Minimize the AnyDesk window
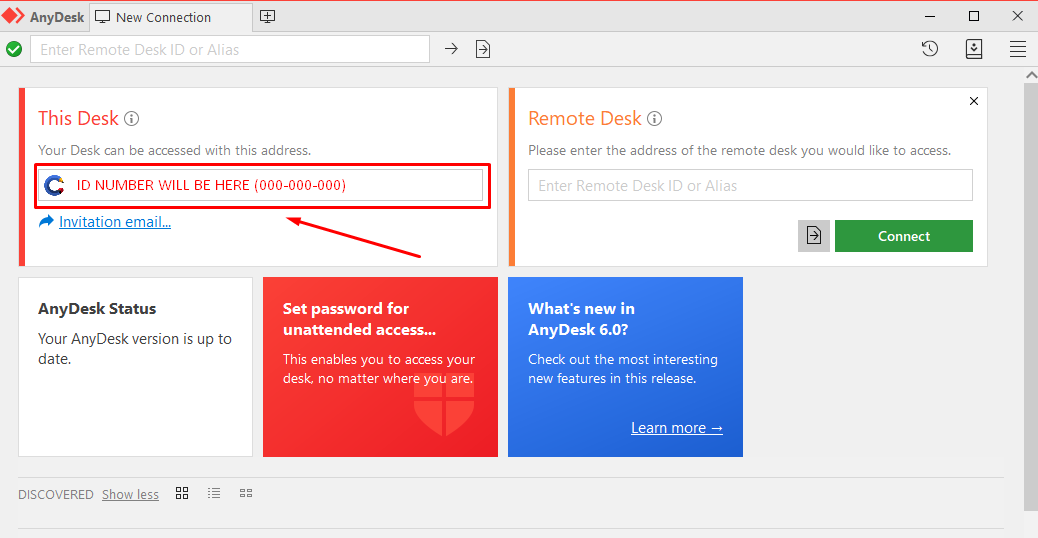Screen dimensions: 1038x538 point(930,16)
